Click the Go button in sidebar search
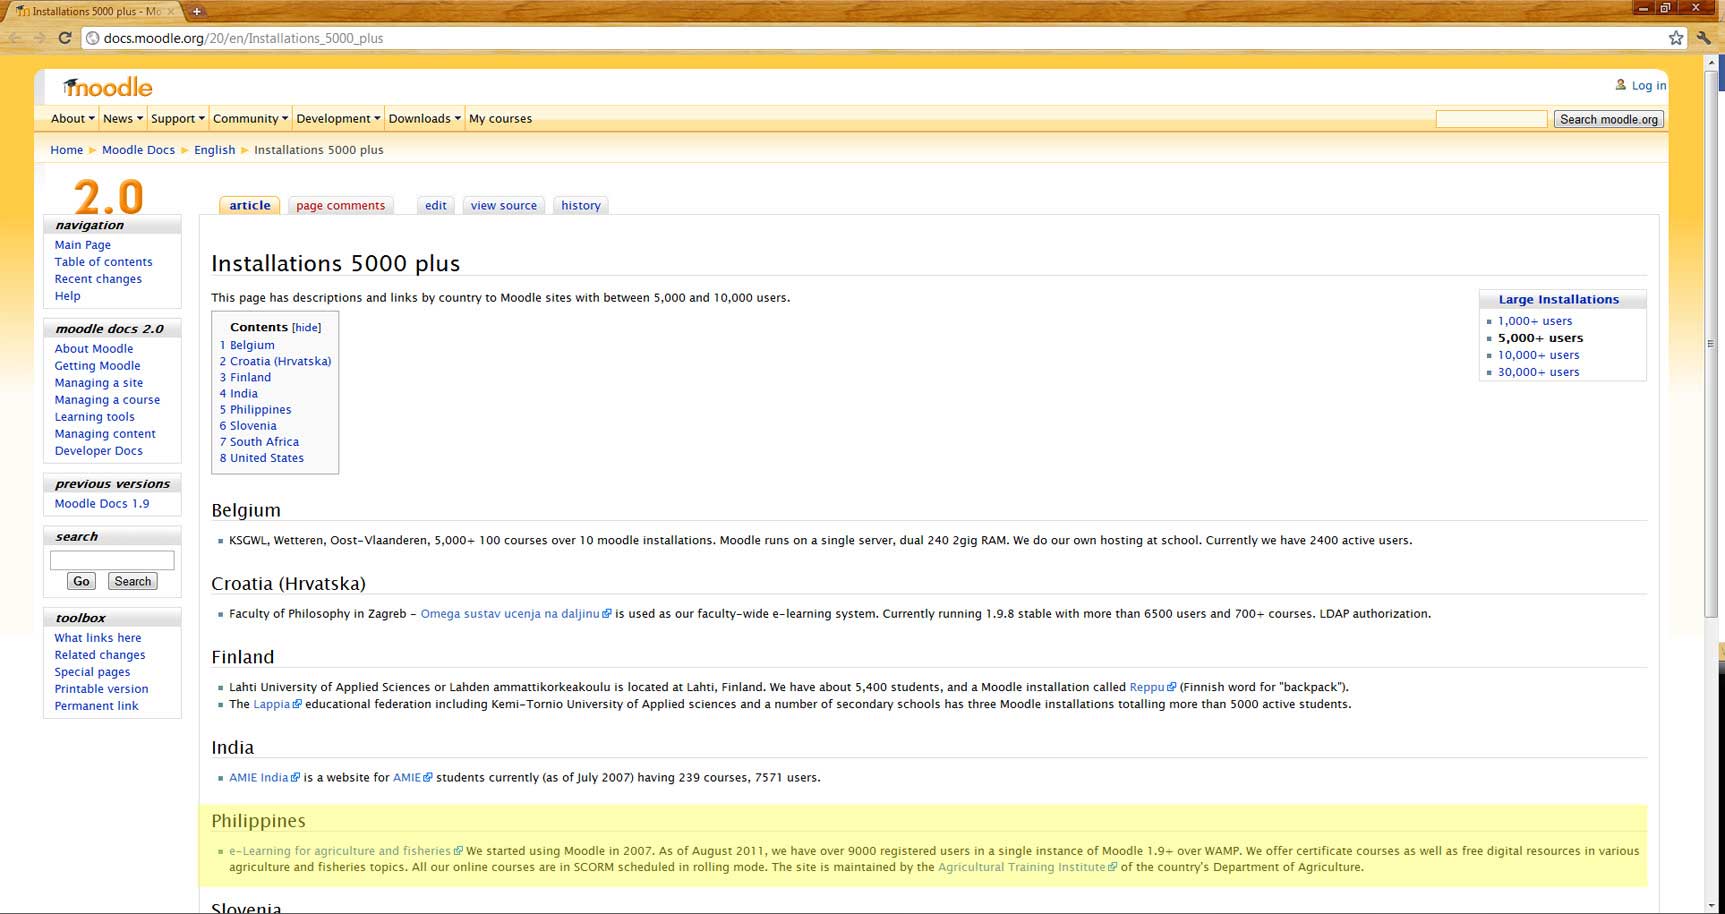The width and height of the screenshot is (1725, 914). [81, 581]
